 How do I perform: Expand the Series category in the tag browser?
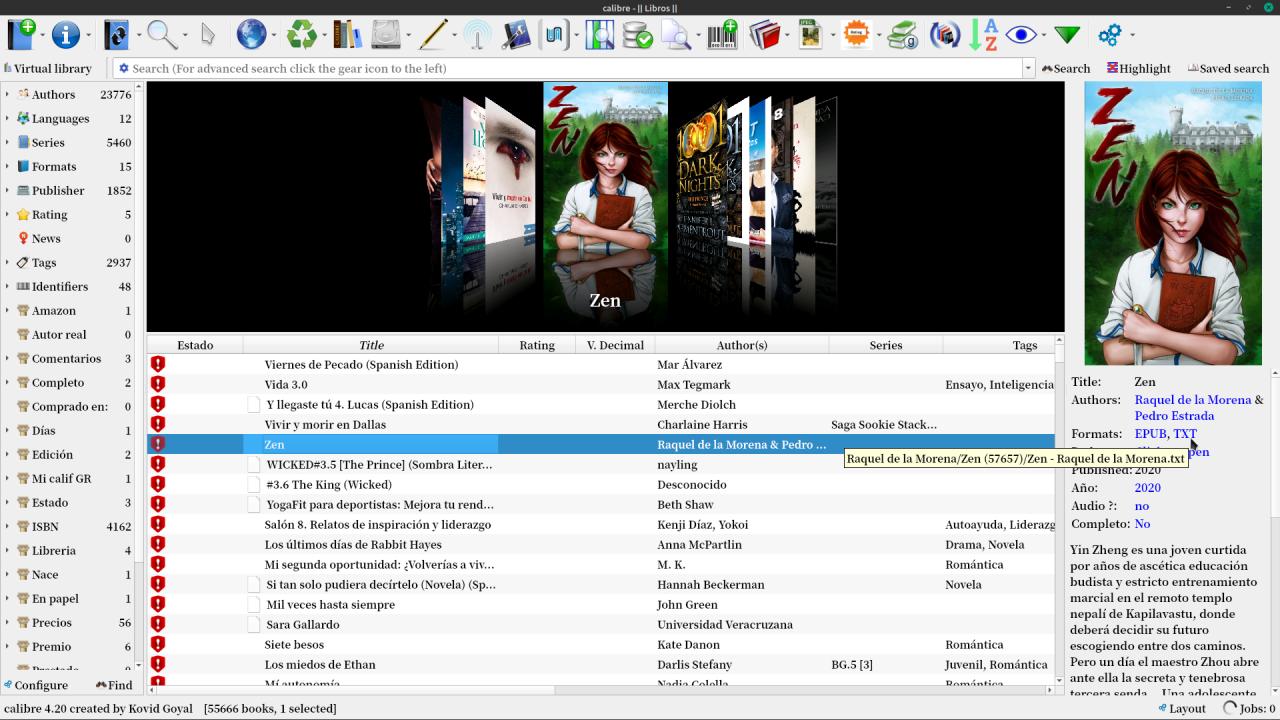(x=7, y=142)
